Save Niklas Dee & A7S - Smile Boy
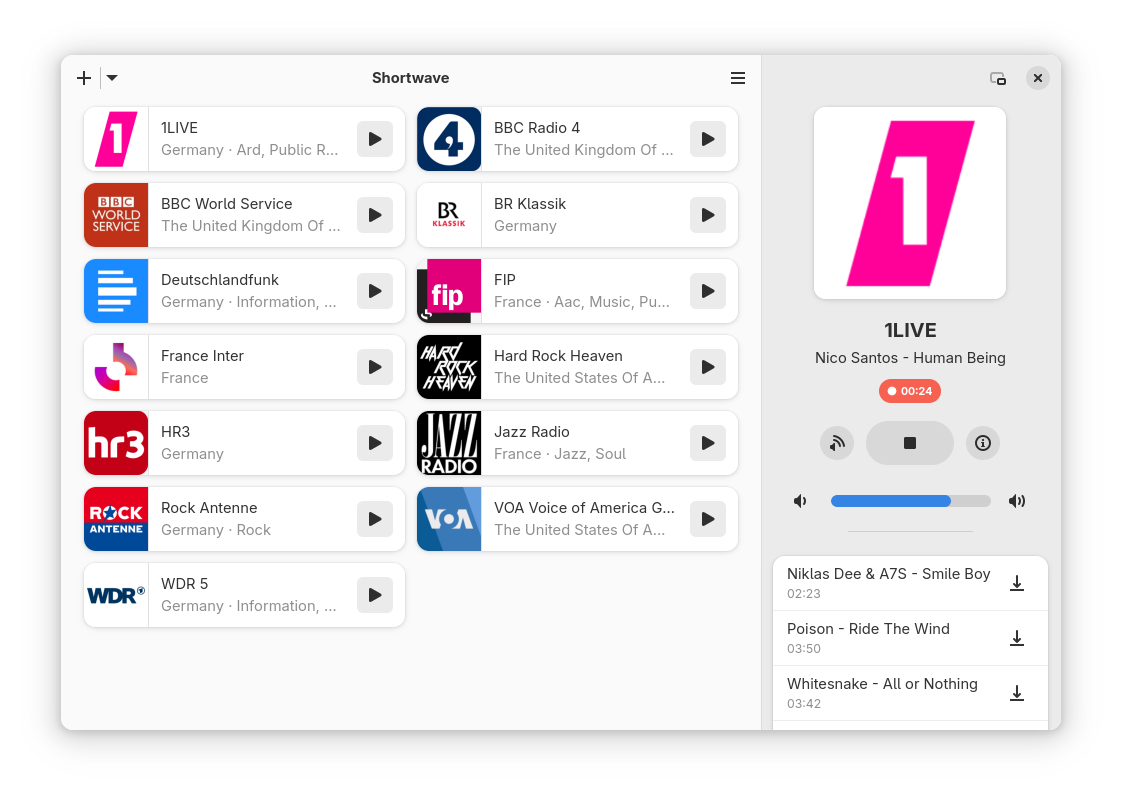 [x=1017, y=583]
